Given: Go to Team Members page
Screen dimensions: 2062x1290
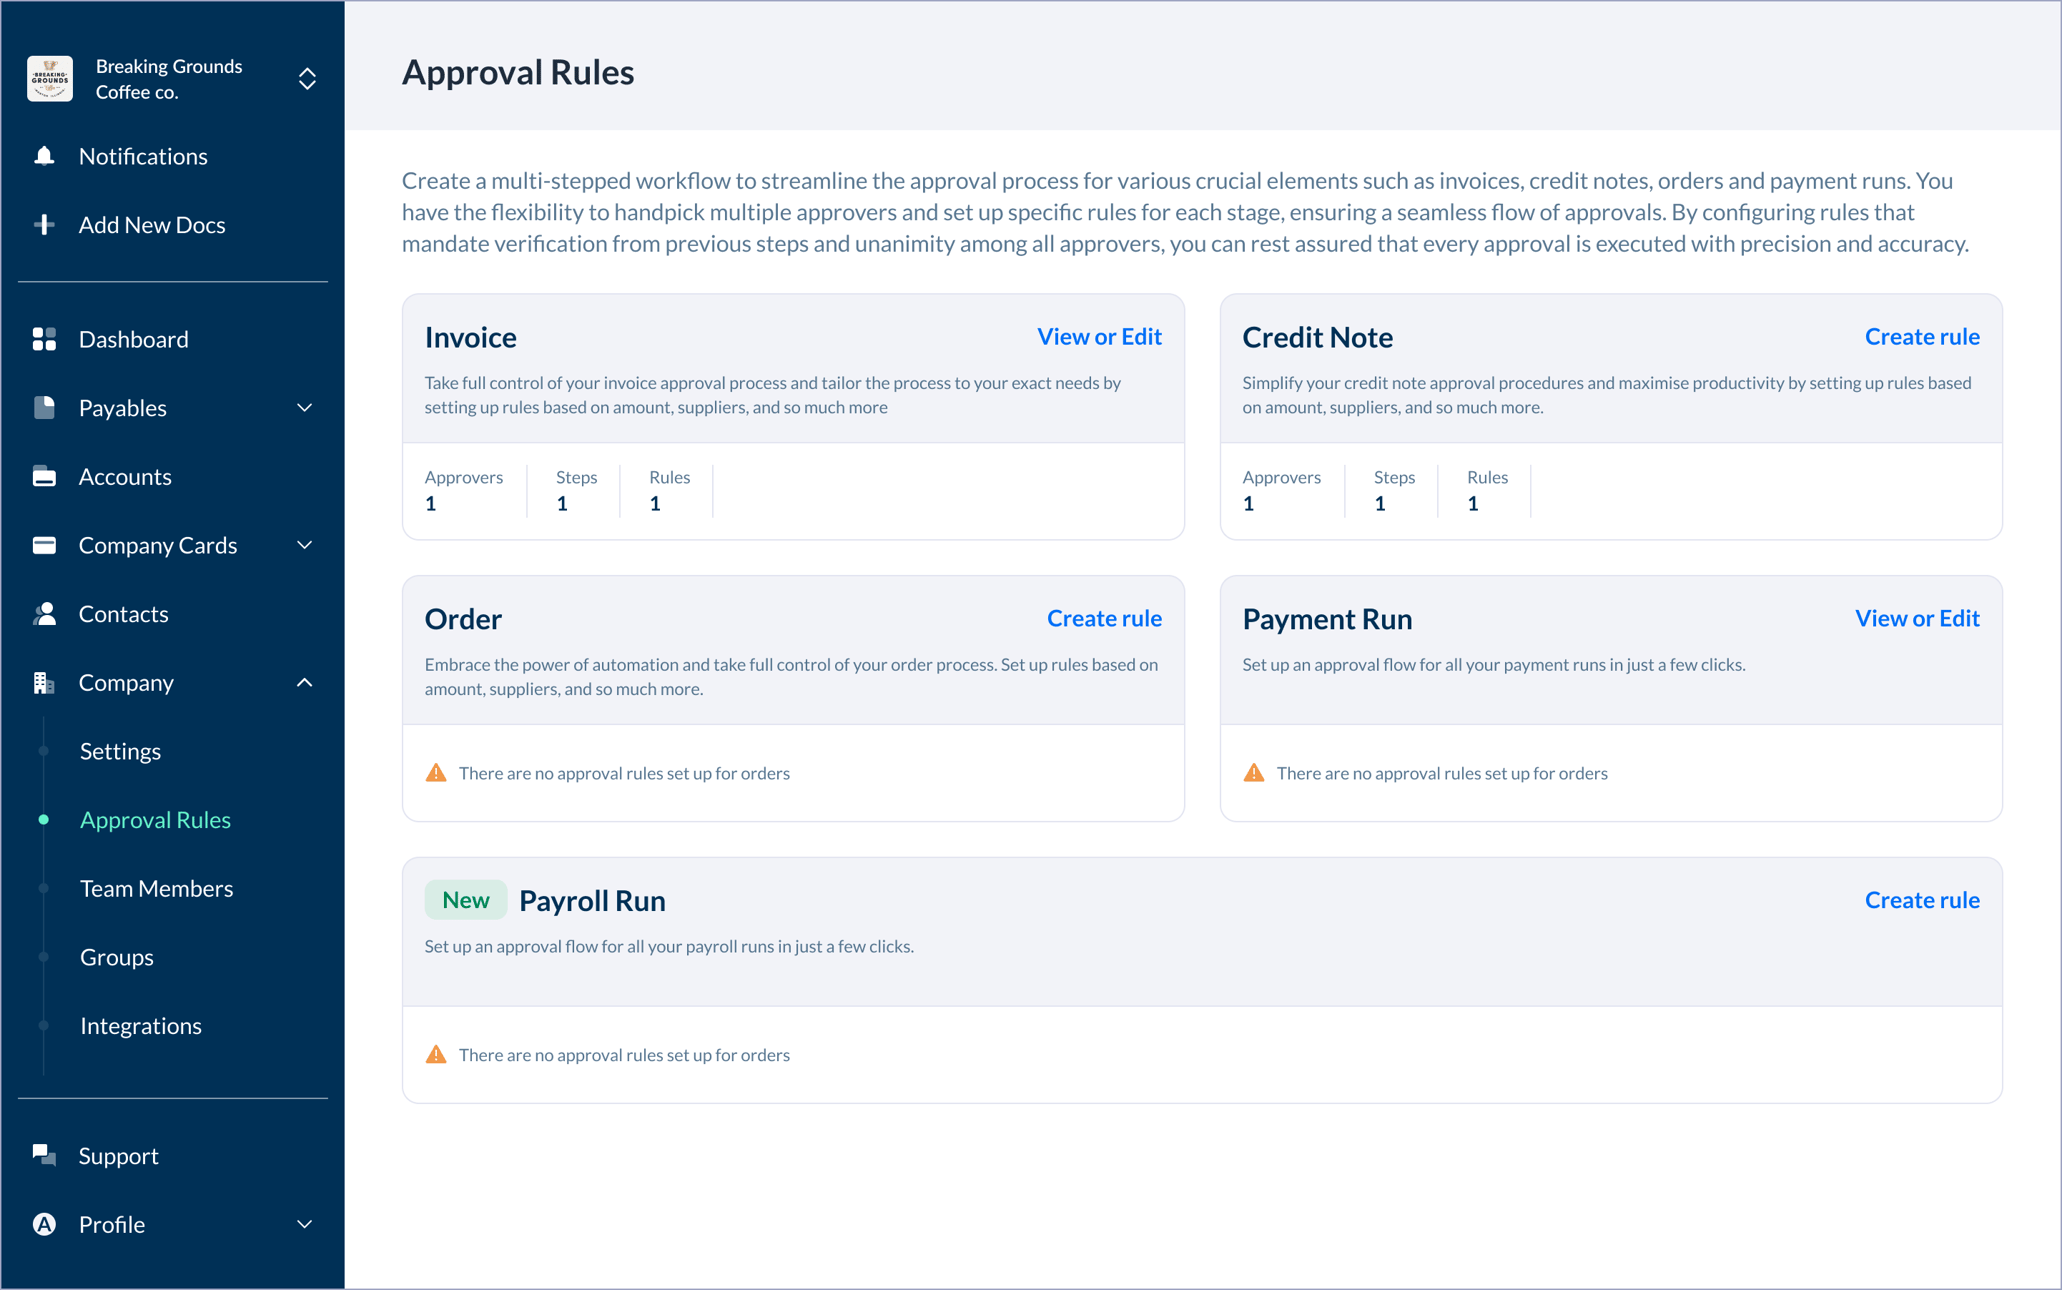Looking at the screenshot, I should click(x=156, y=888).
